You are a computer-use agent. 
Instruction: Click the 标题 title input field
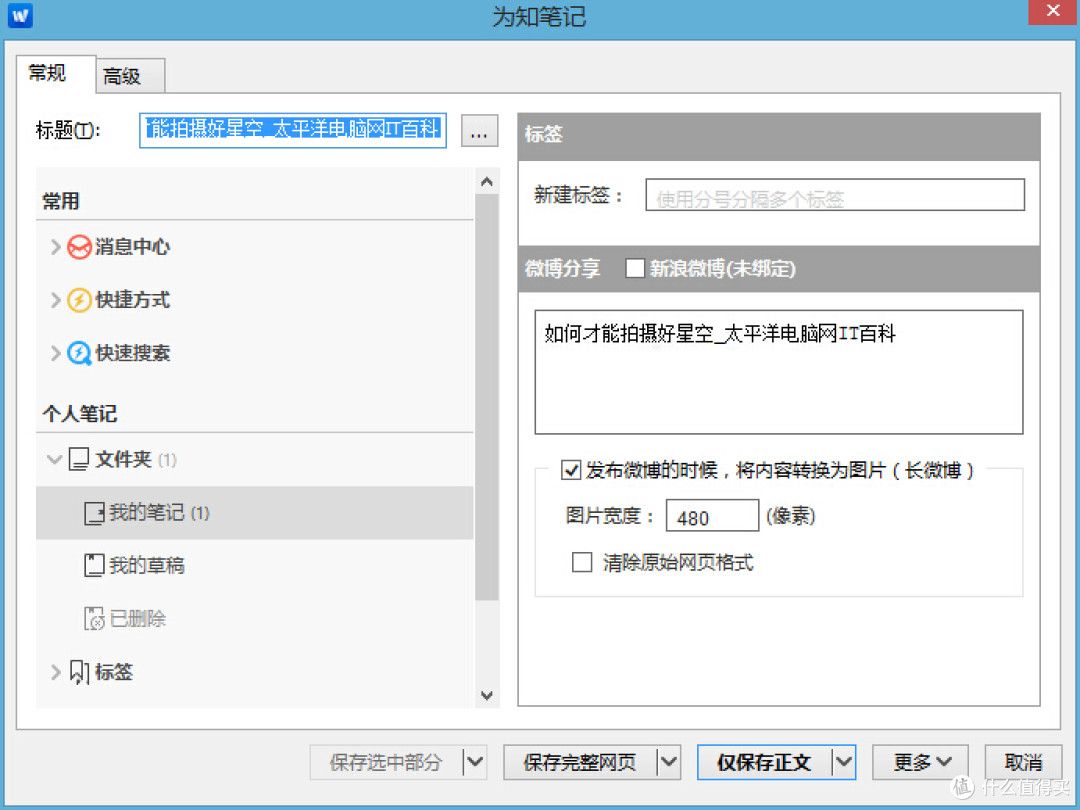point(293,130)
